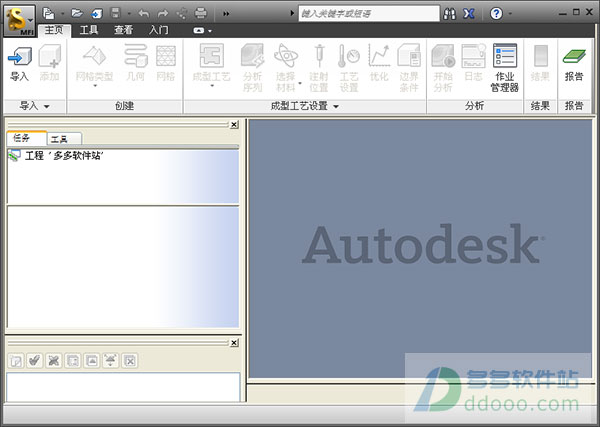Screen dimensions: 600x427
Task: Click the green 报告 (Report) book icon
Action: tap(574, 63)
